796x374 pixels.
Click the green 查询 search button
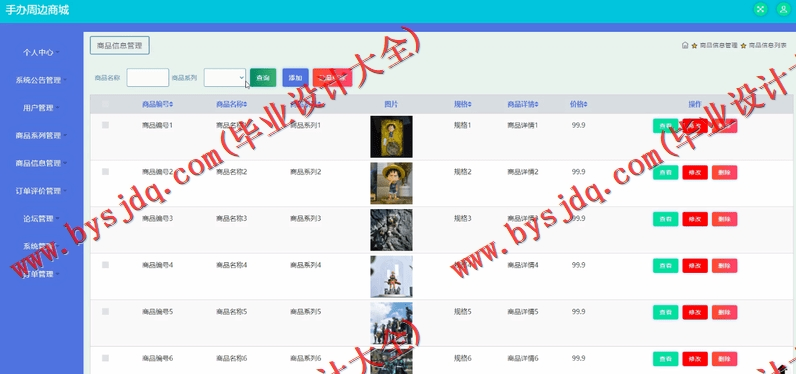(263, 78)
